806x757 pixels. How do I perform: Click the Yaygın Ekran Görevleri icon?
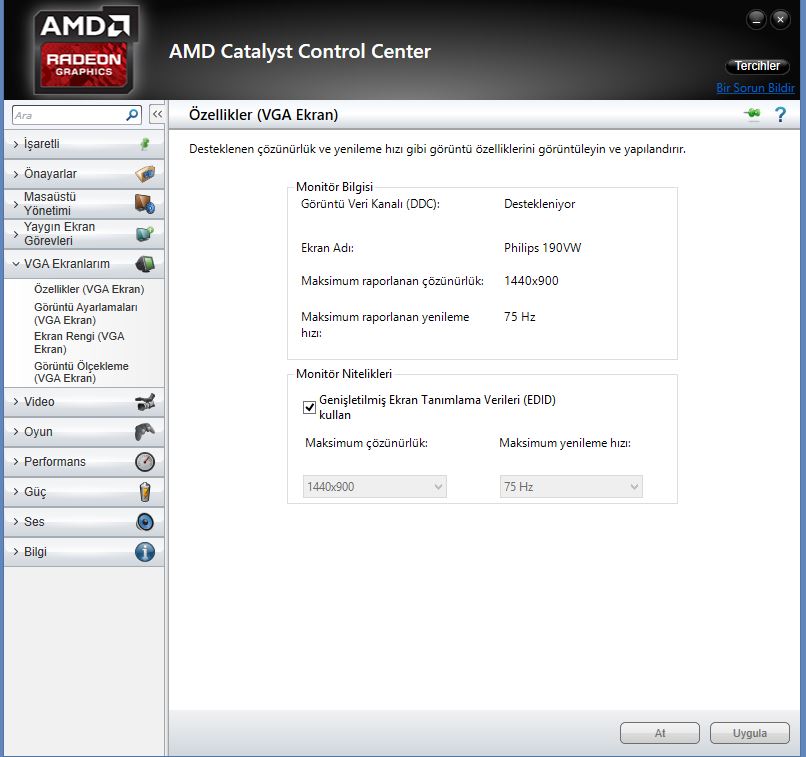145,234
